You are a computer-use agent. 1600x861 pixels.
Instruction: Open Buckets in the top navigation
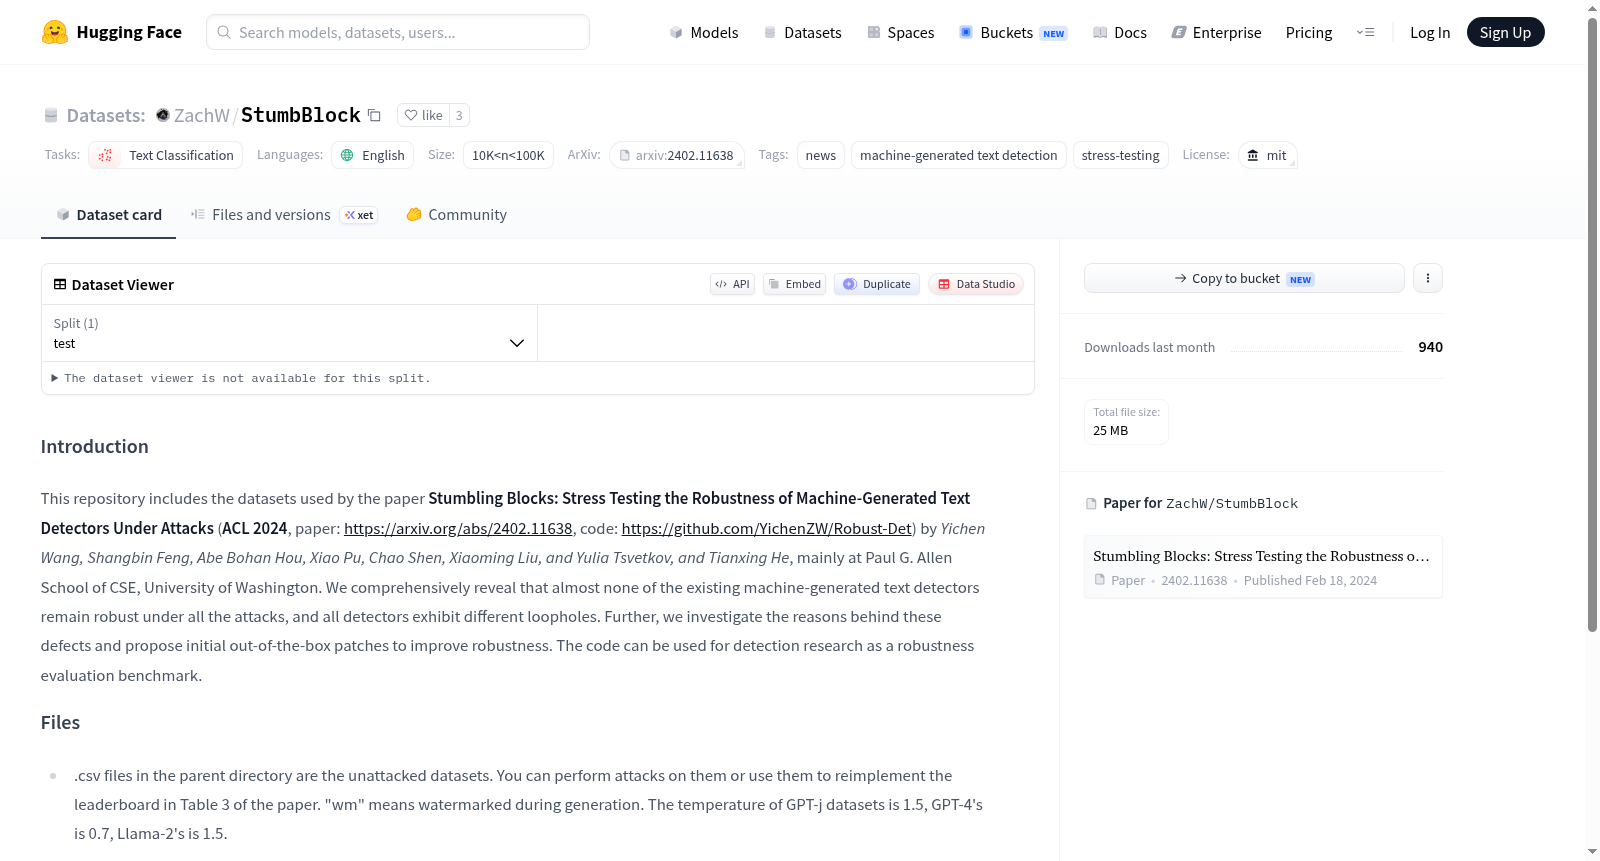click(1013, 32)
